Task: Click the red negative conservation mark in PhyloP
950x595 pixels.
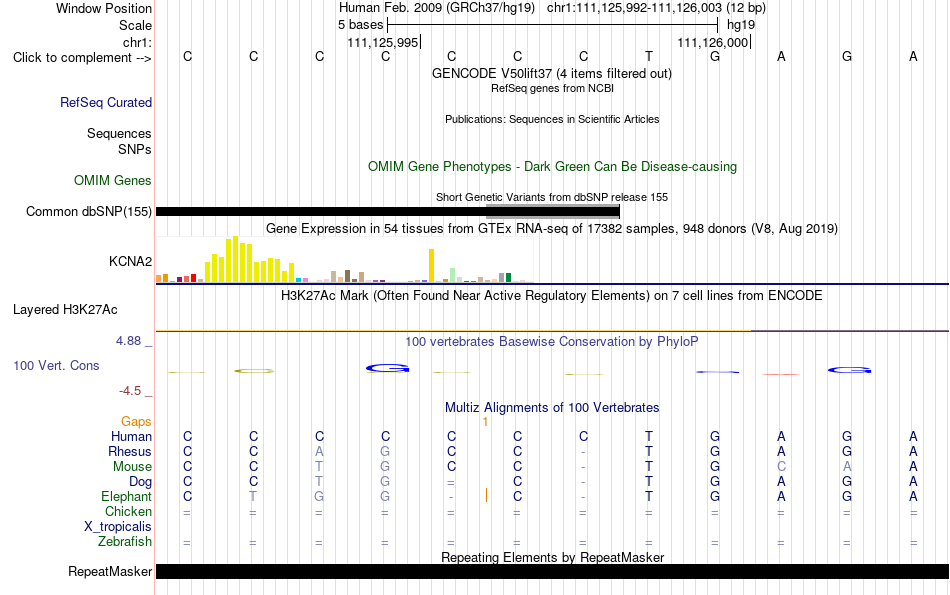Action: (x=781, y=374)
